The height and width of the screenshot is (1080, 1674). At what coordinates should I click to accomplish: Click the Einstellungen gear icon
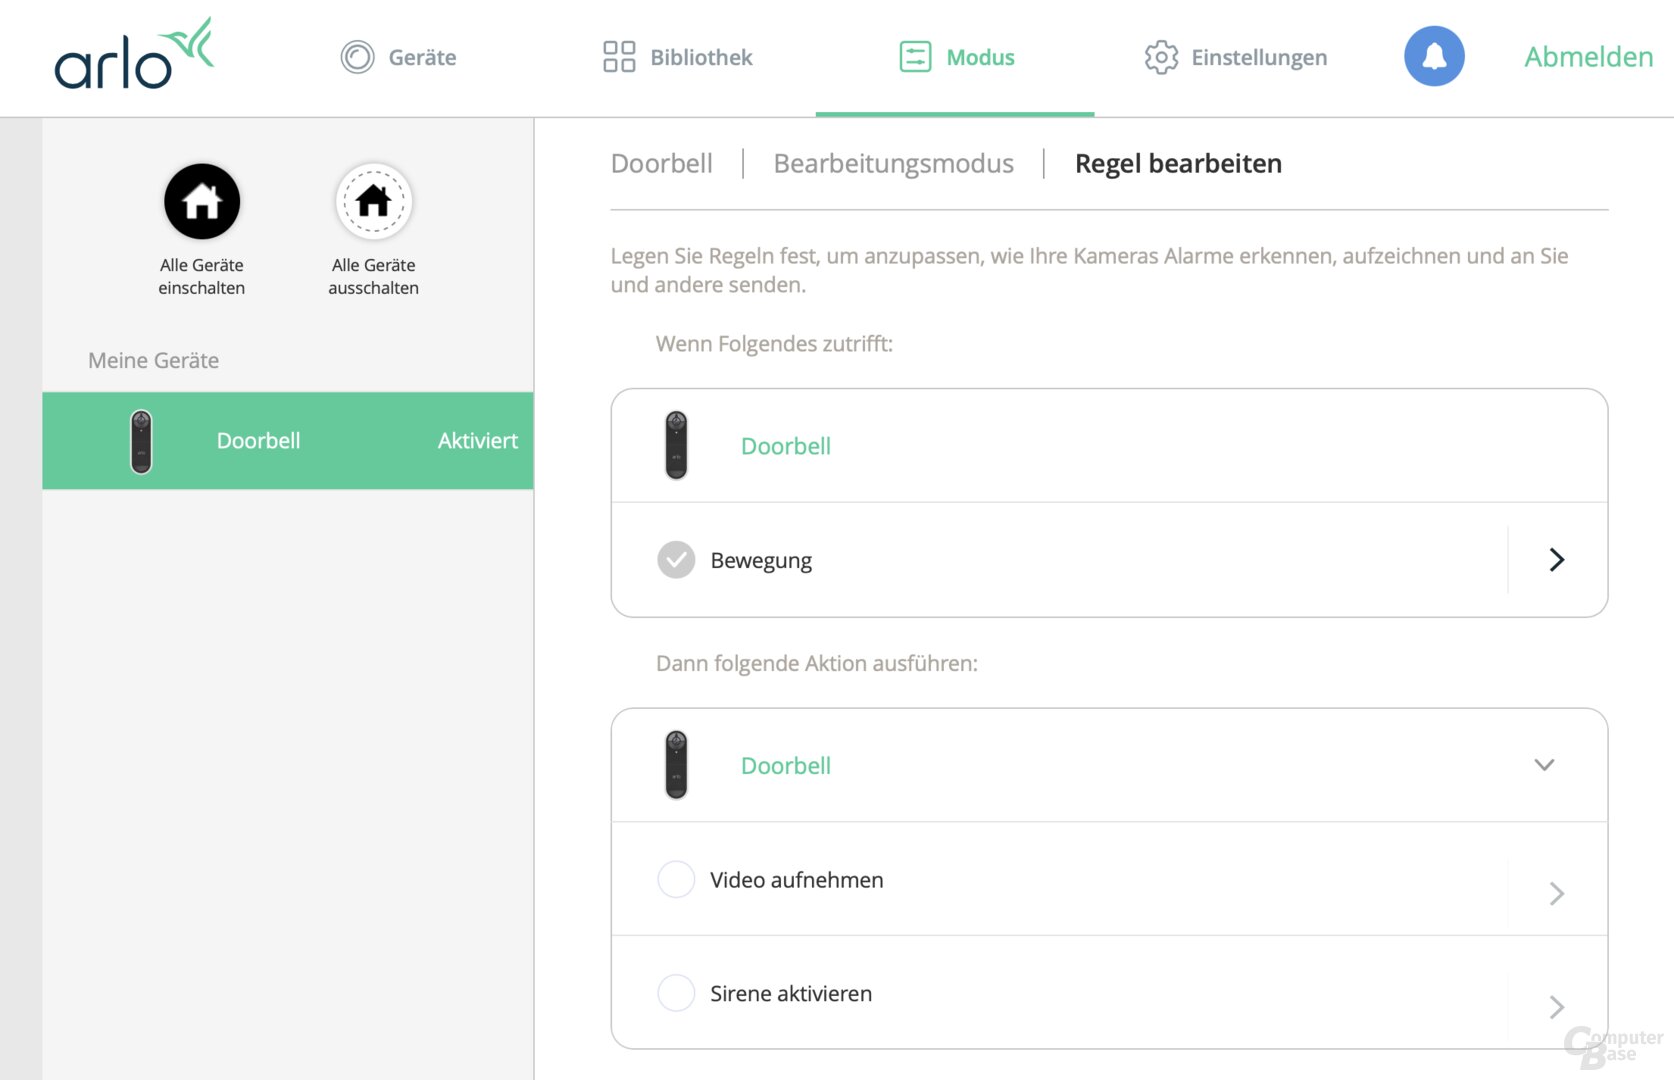pos(1161,57)
